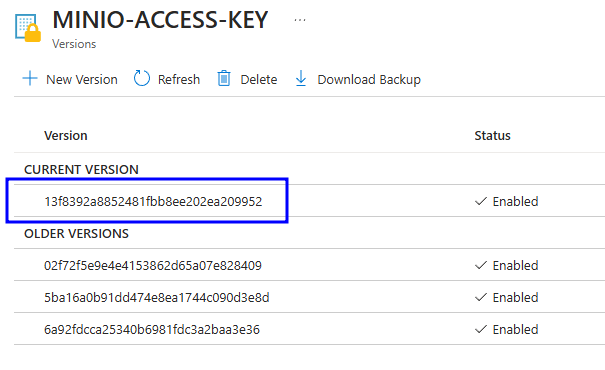Click checkmark icon beside current version Enabled

click(481, 201)
